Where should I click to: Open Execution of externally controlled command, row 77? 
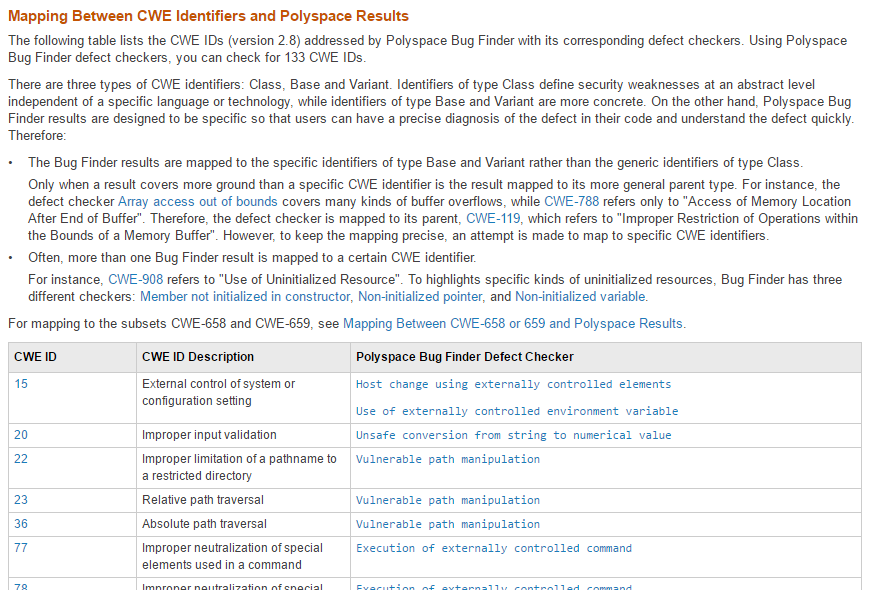point(493,548)
